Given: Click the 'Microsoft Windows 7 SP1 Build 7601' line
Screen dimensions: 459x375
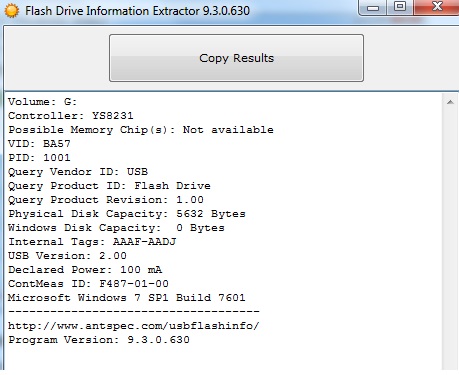Looking at the screenshot, I should pos(127,298).
